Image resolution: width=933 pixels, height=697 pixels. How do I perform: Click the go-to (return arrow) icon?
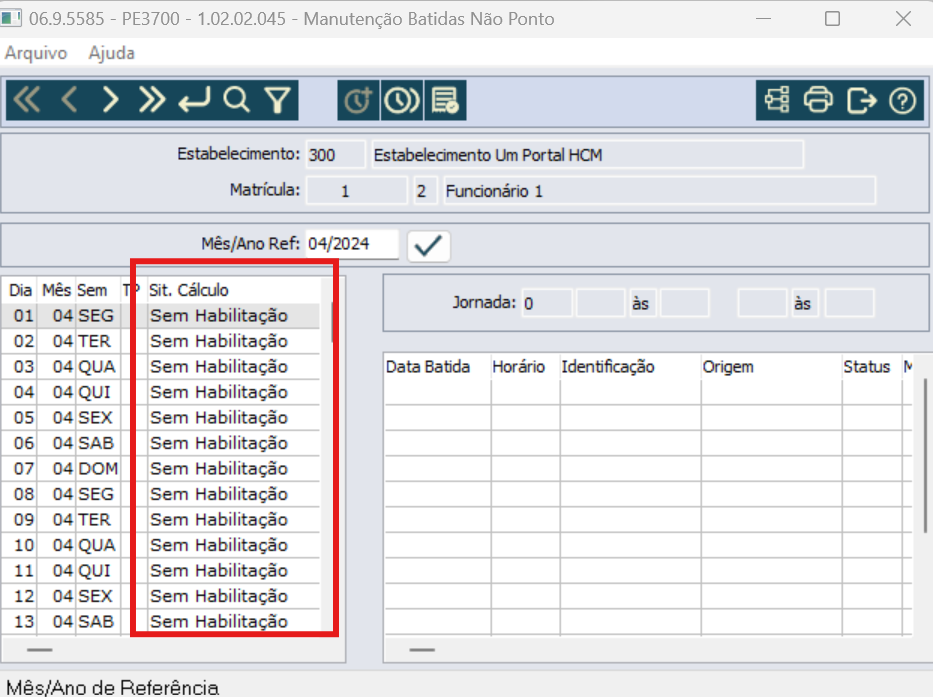click(x=194, y=100)
